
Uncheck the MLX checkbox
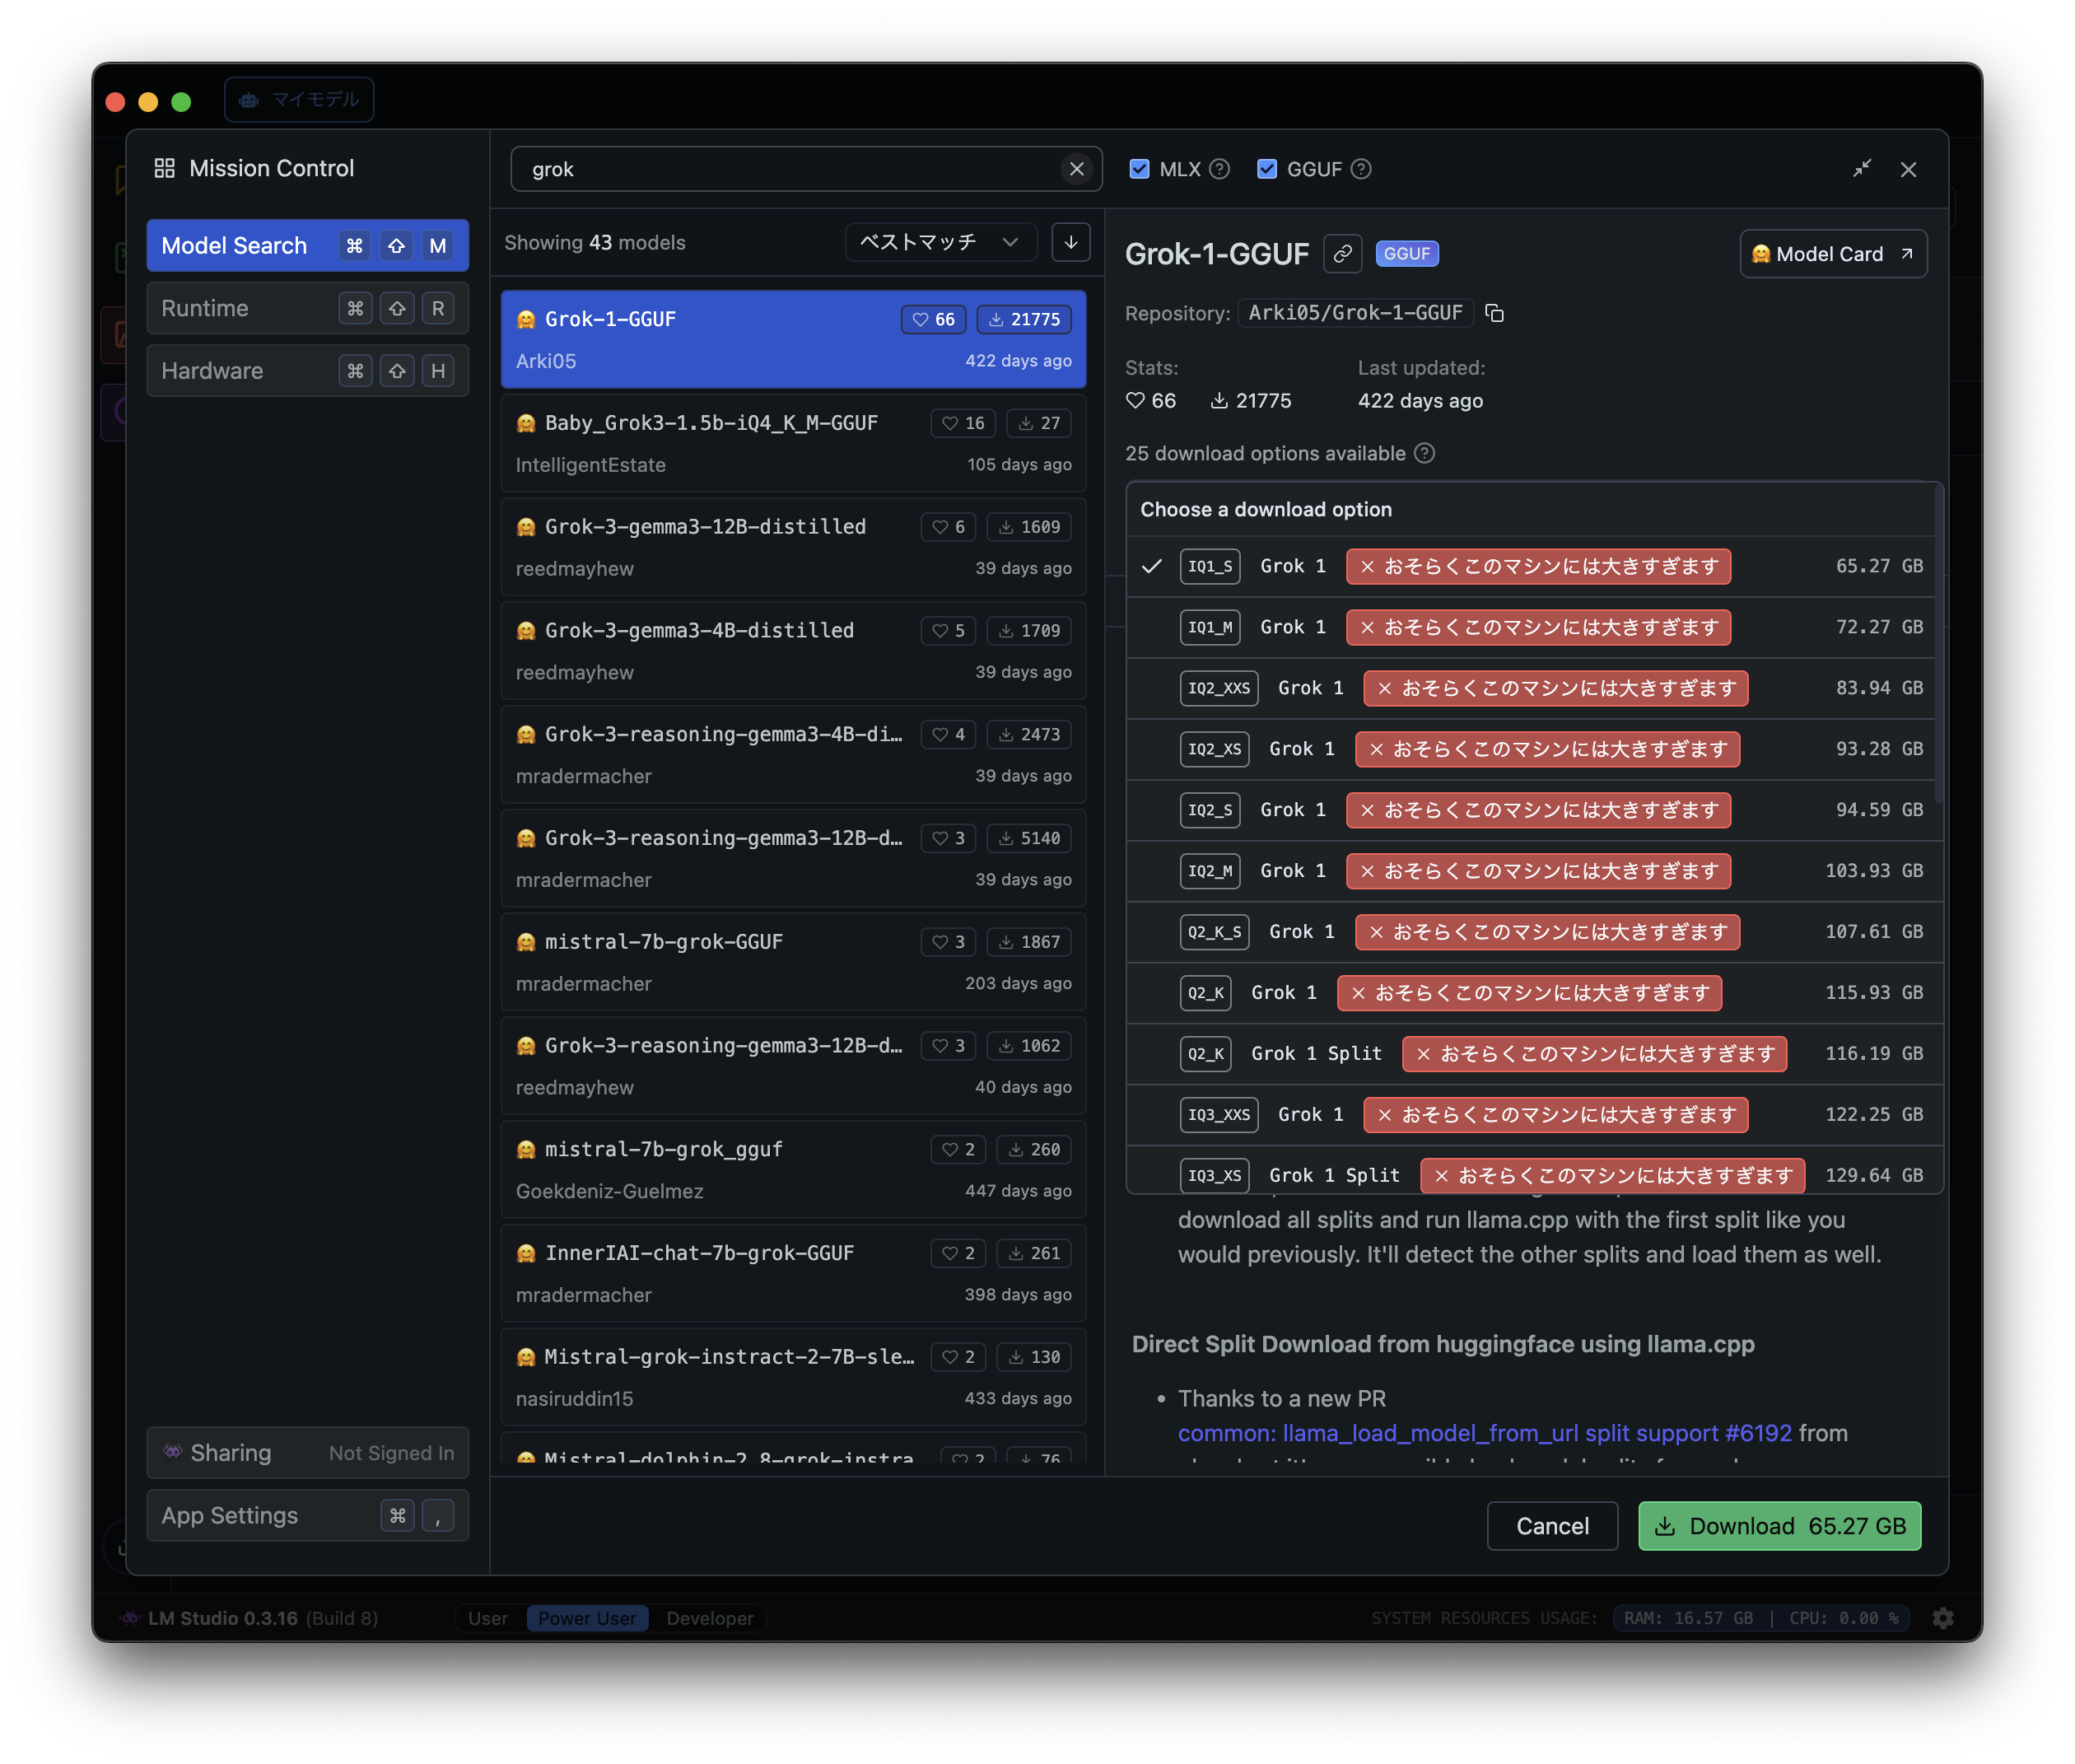(1139, 169)
